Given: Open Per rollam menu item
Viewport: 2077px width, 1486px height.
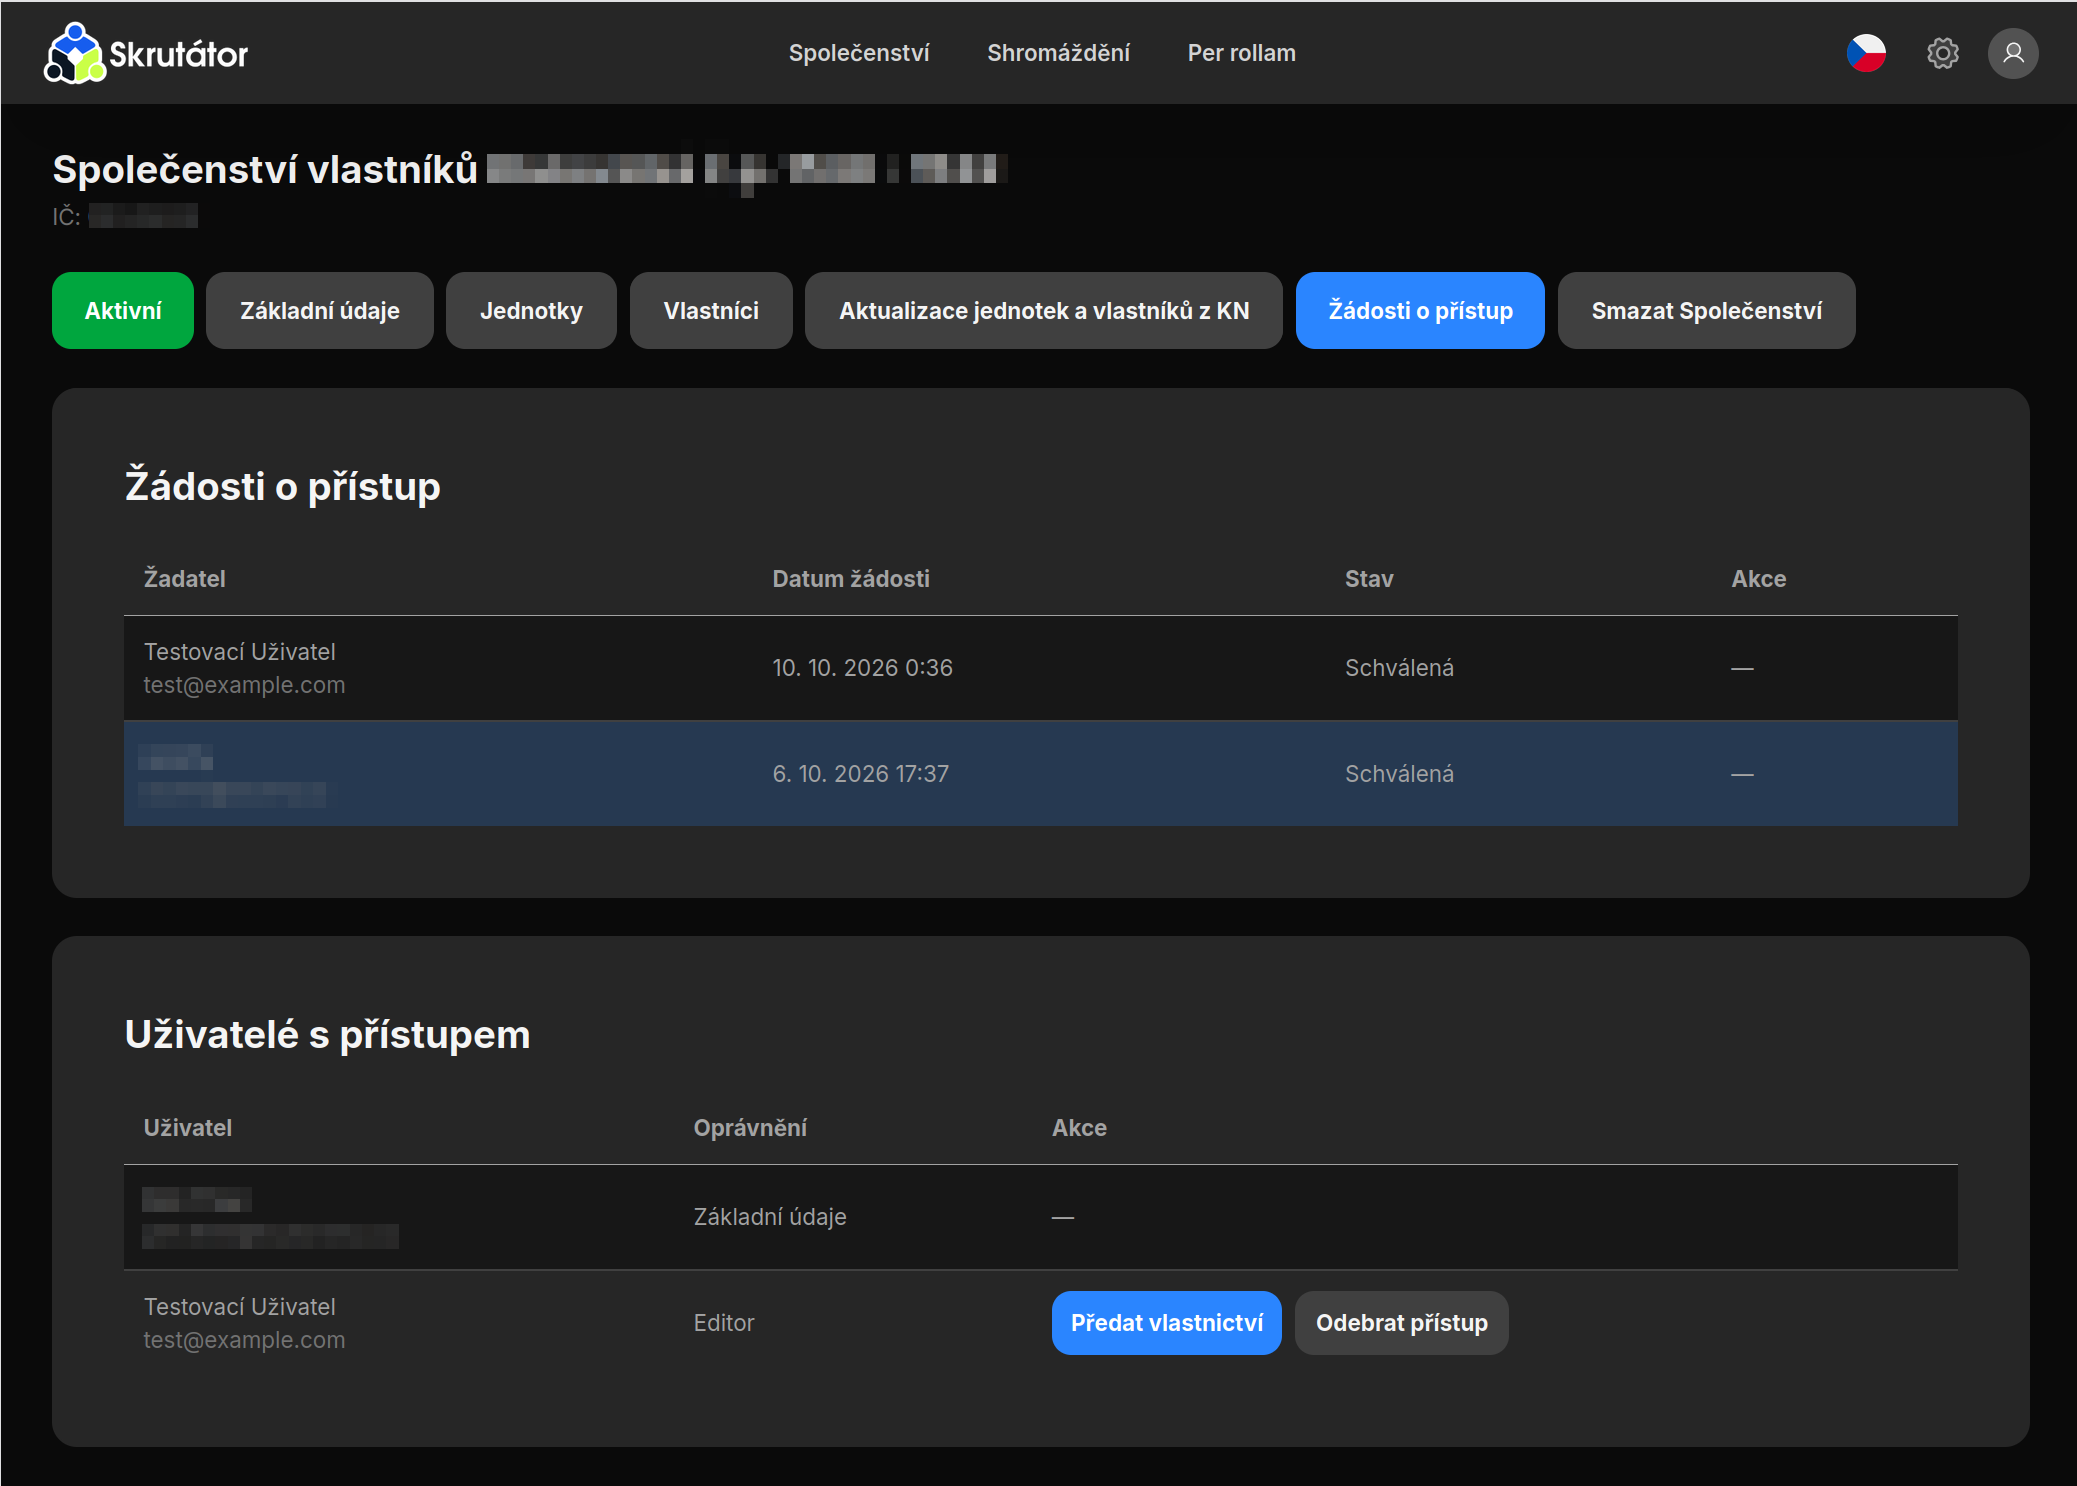Looking at the screenshot, I should point(1241,53).
